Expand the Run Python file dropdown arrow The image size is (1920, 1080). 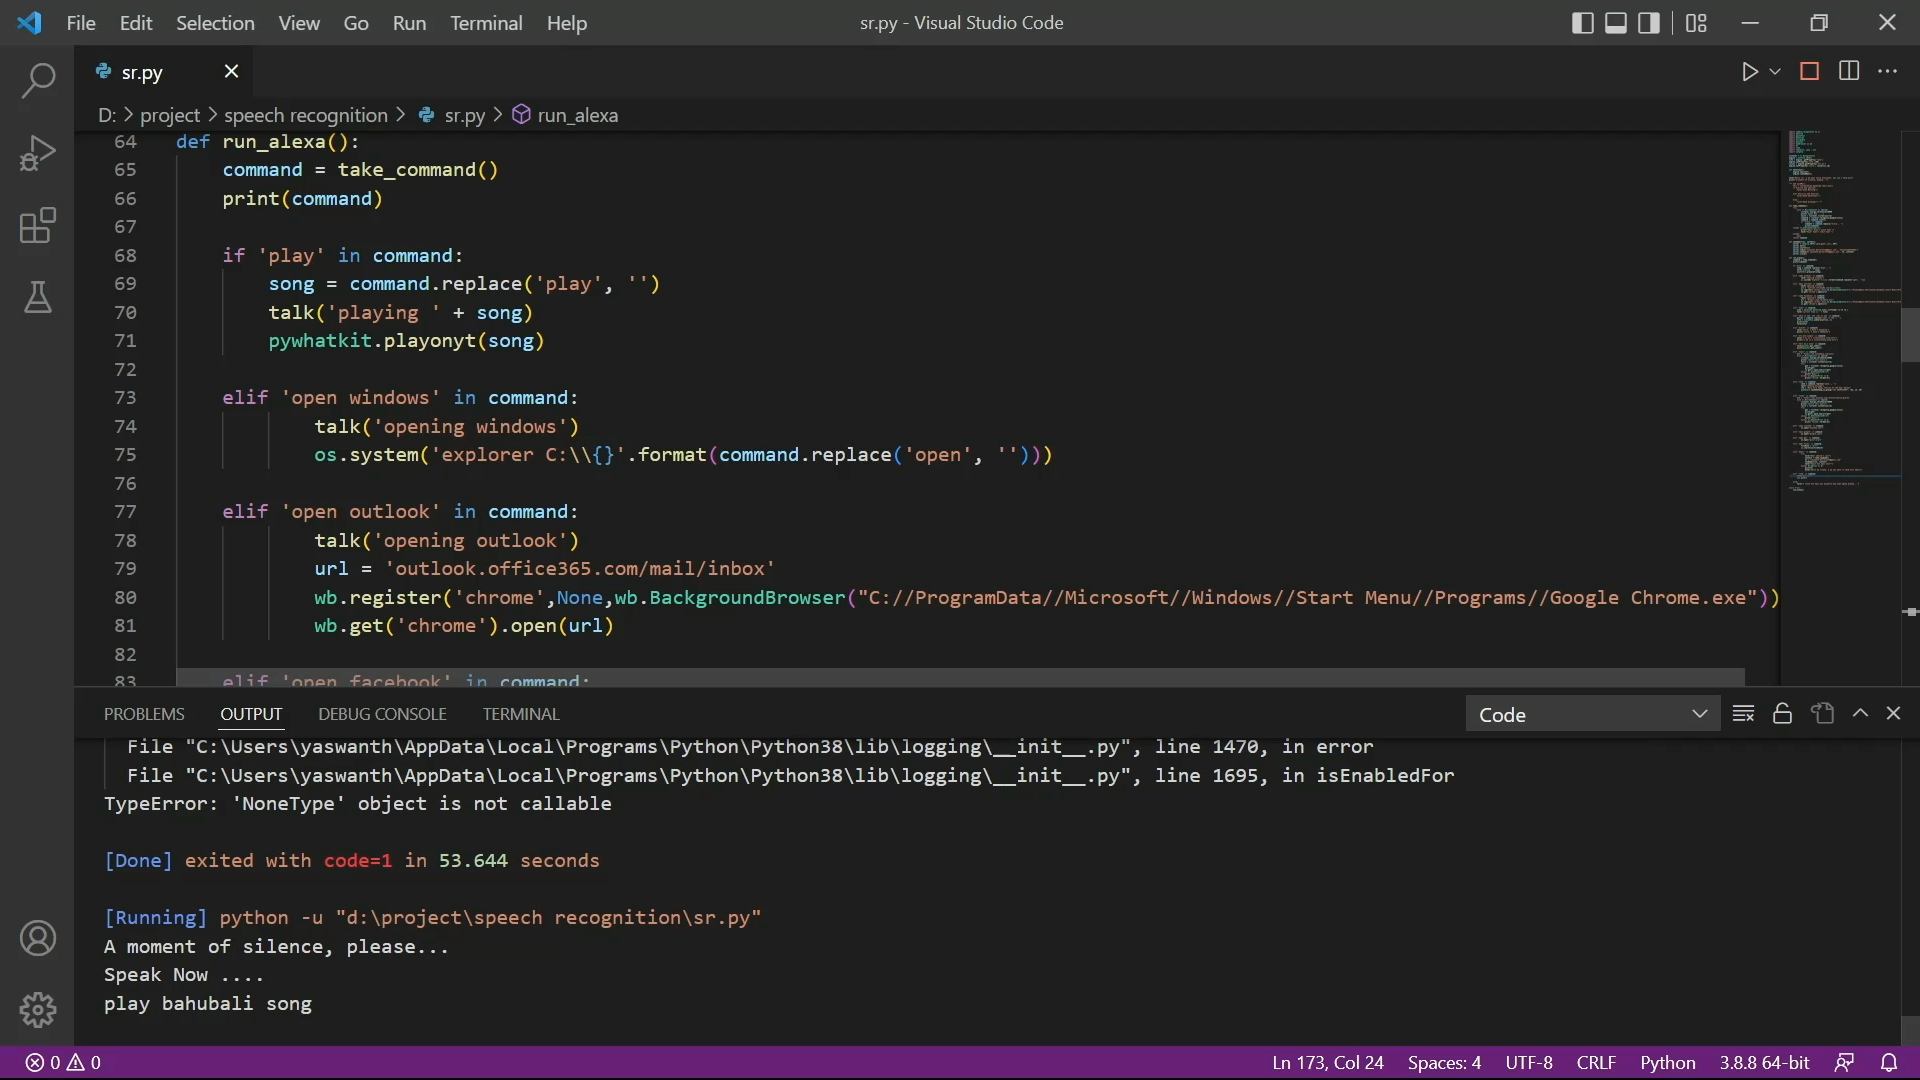point(1775,72)
